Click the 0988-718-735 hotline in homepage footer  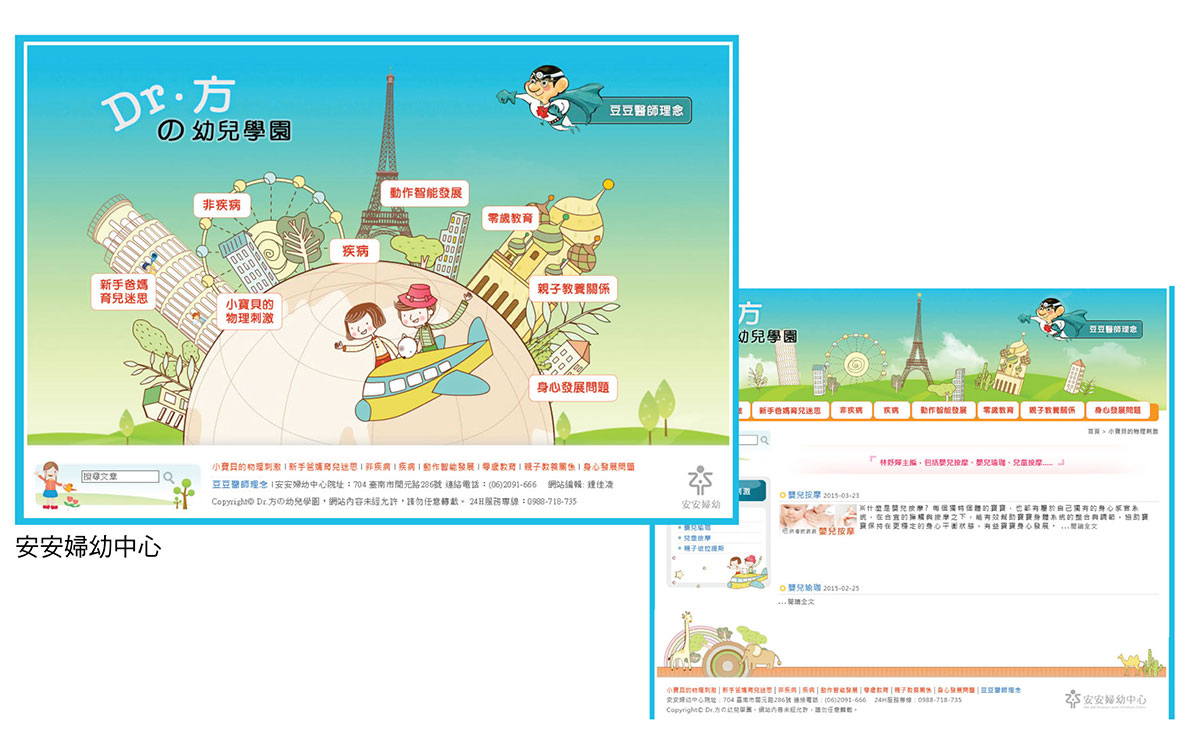[x=550, y=502]
